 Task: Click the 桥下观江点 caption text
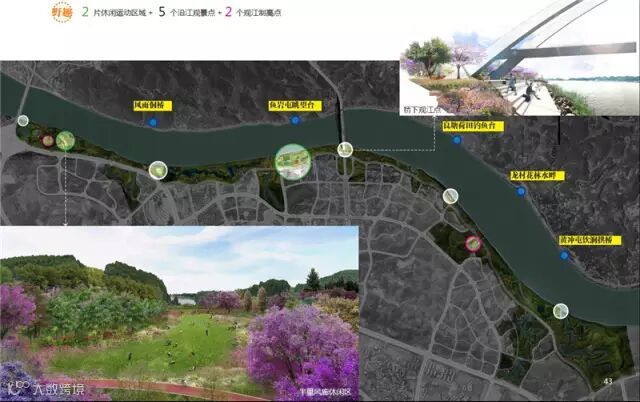point(422,110)
